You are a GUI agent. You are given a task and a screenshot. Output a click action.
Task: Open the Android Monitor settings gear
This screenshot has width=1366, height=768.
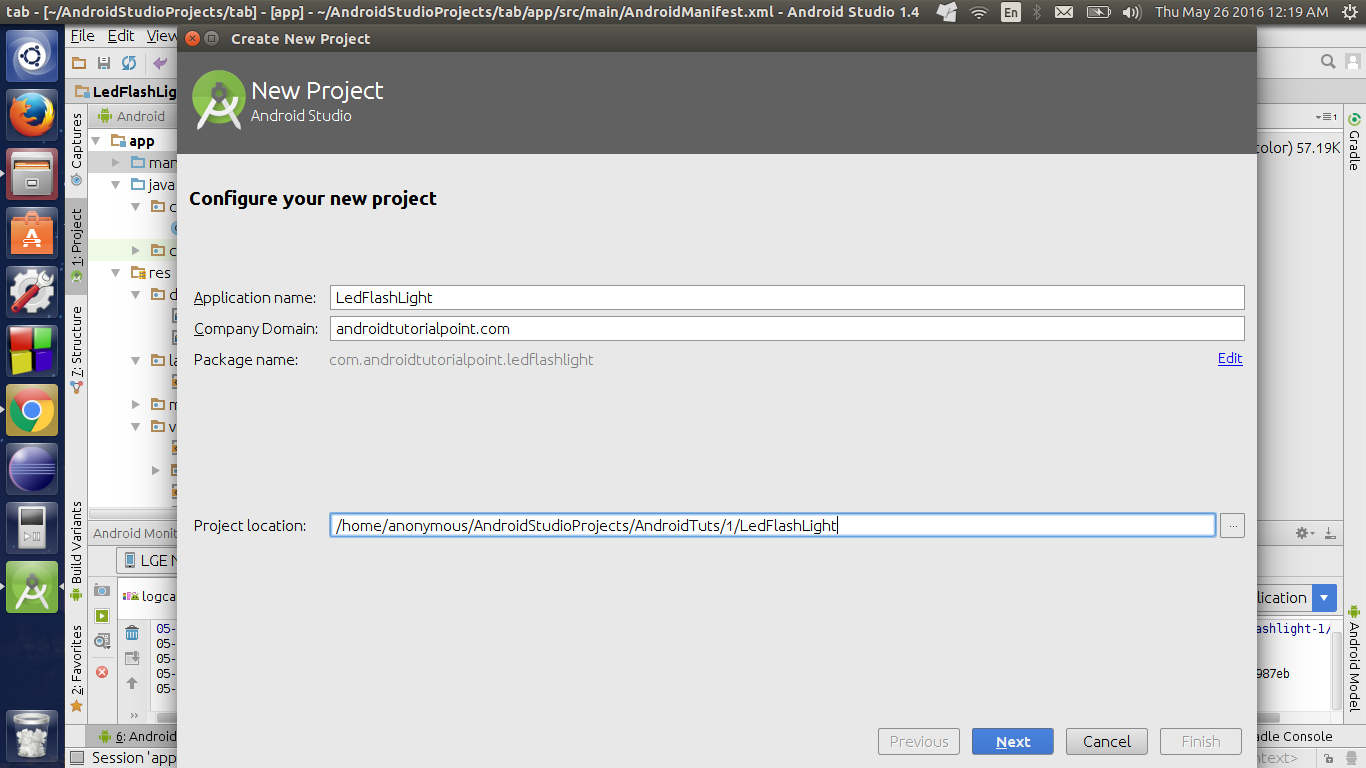[1303, 534]
